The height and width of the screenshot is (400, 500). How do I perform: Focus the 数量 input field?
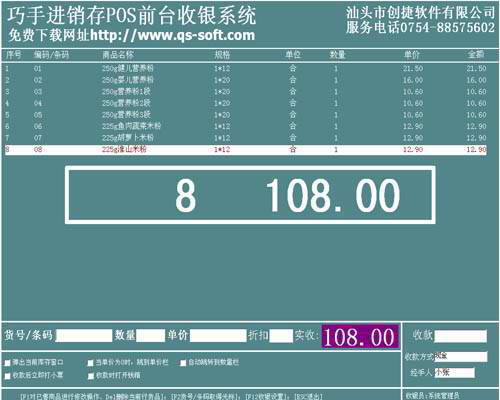150,336
